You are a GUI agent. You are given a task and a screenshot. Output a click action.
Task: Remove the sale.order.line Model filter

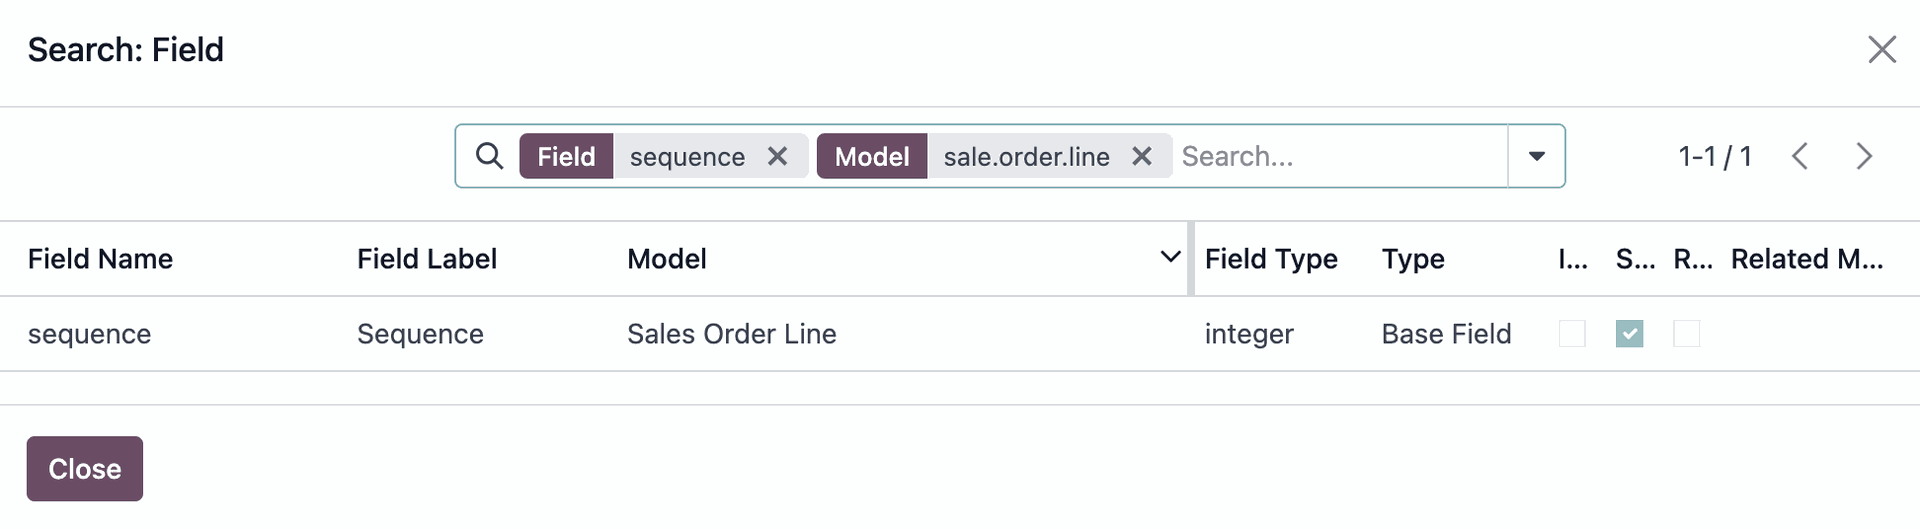coord(1141,156)
